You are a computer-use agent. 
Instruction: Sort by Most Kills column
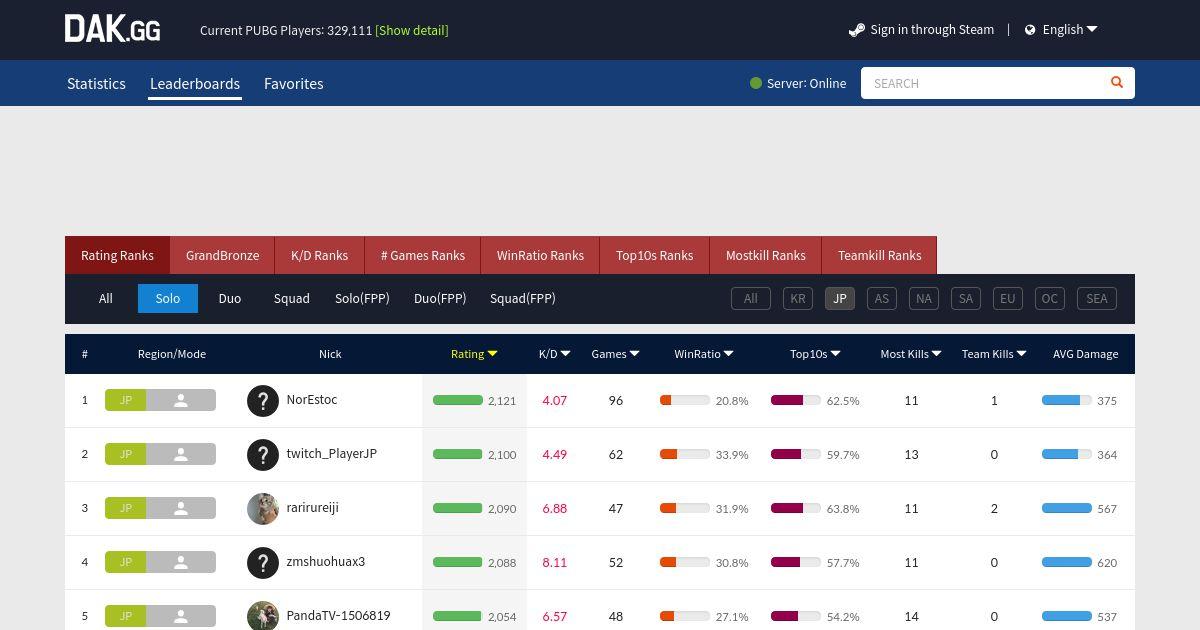click(911, 354)
